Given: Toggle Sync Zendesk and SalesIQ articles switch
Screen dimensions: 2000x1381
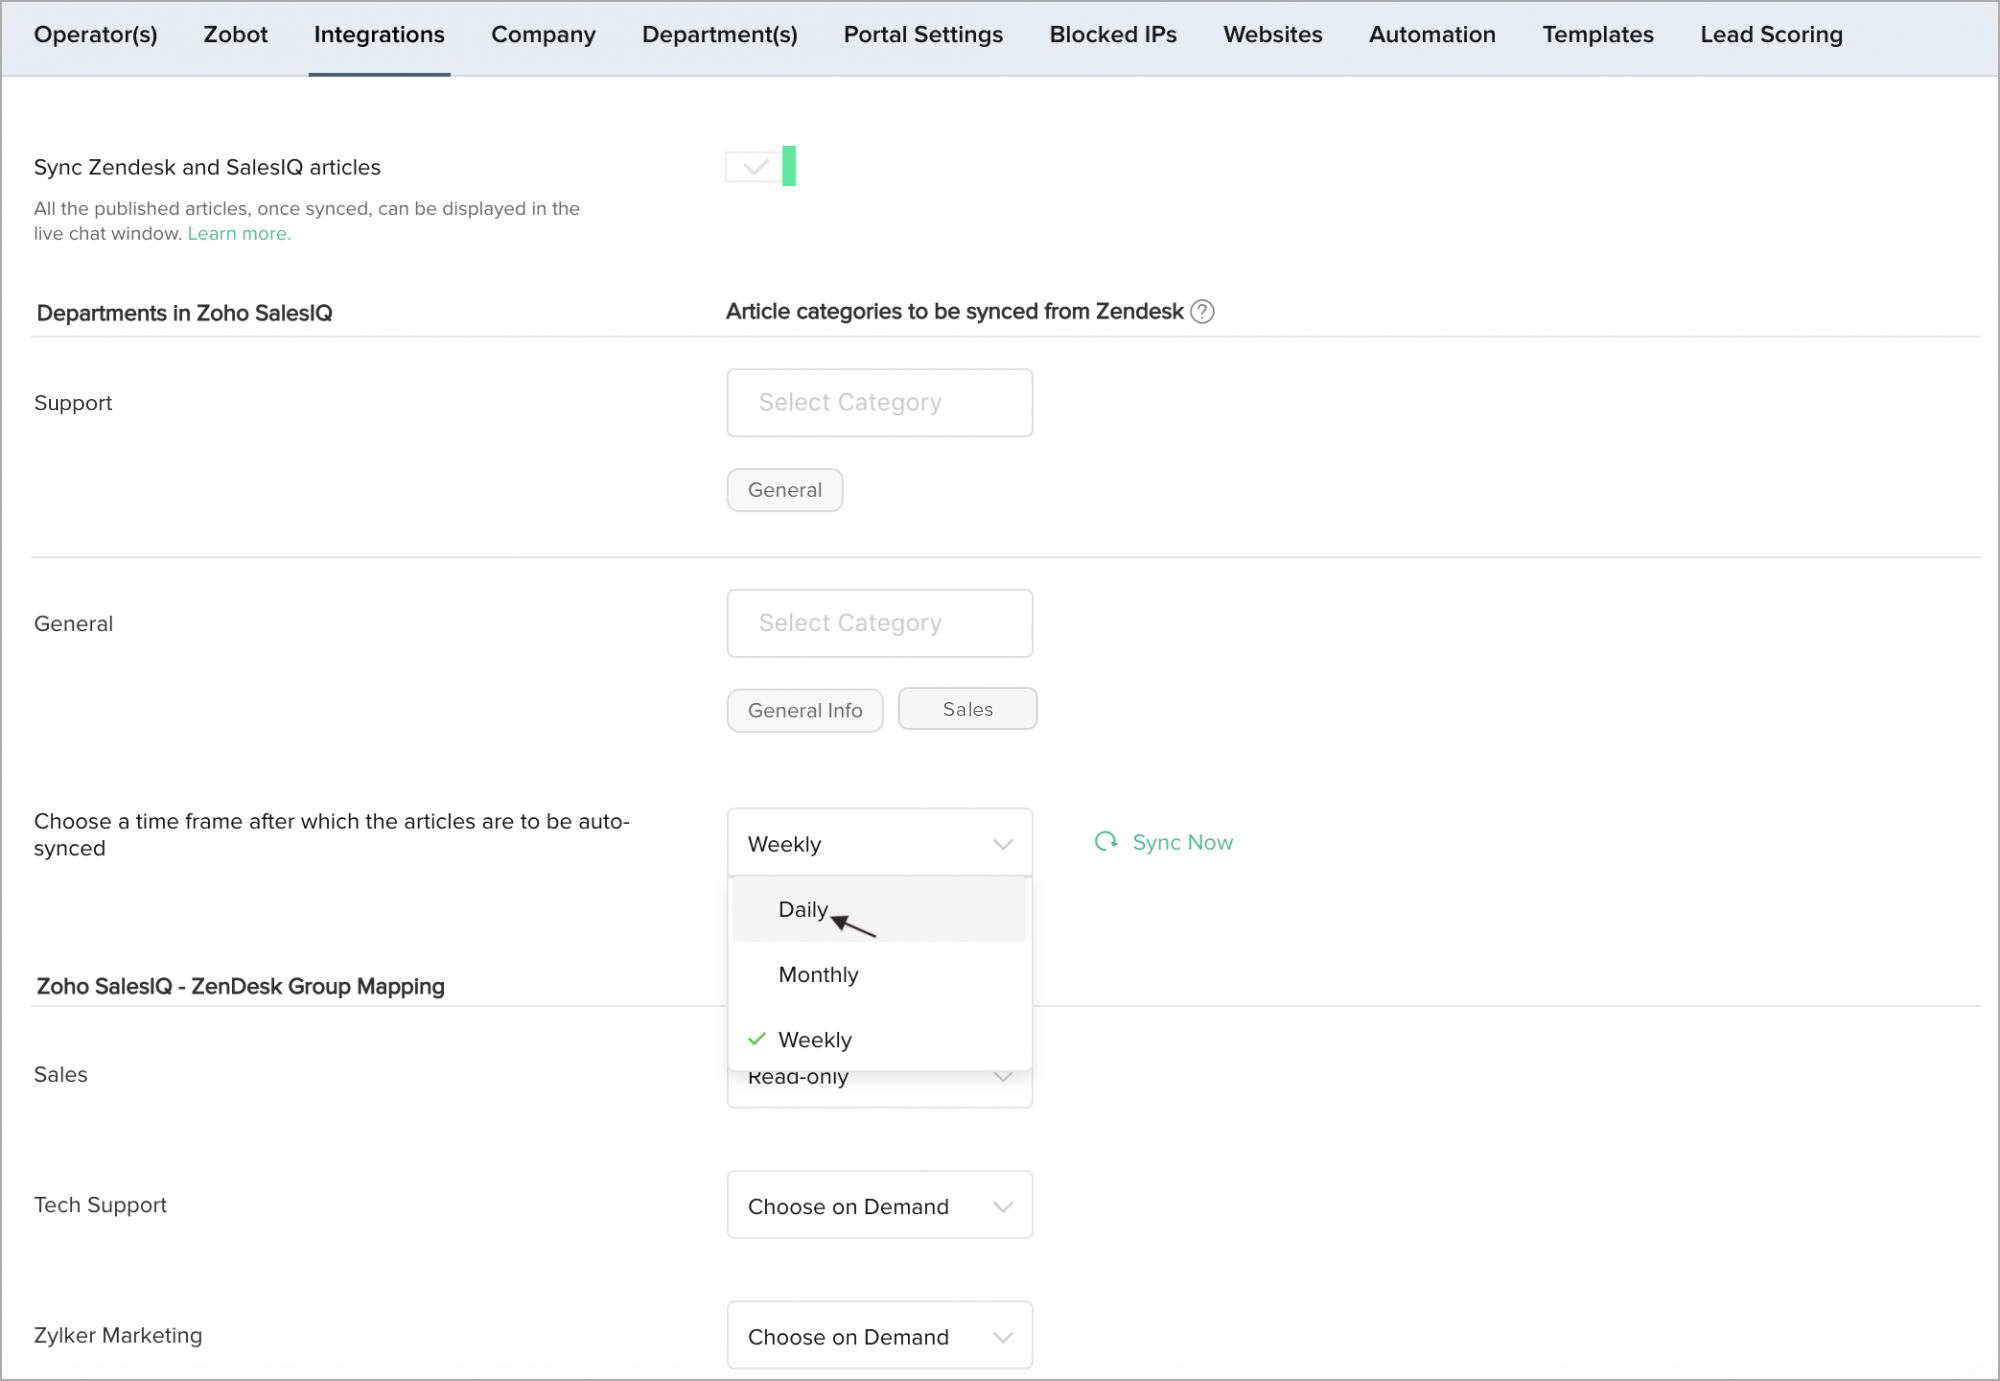Looking at the screenshot, I should tap(761, 166).
